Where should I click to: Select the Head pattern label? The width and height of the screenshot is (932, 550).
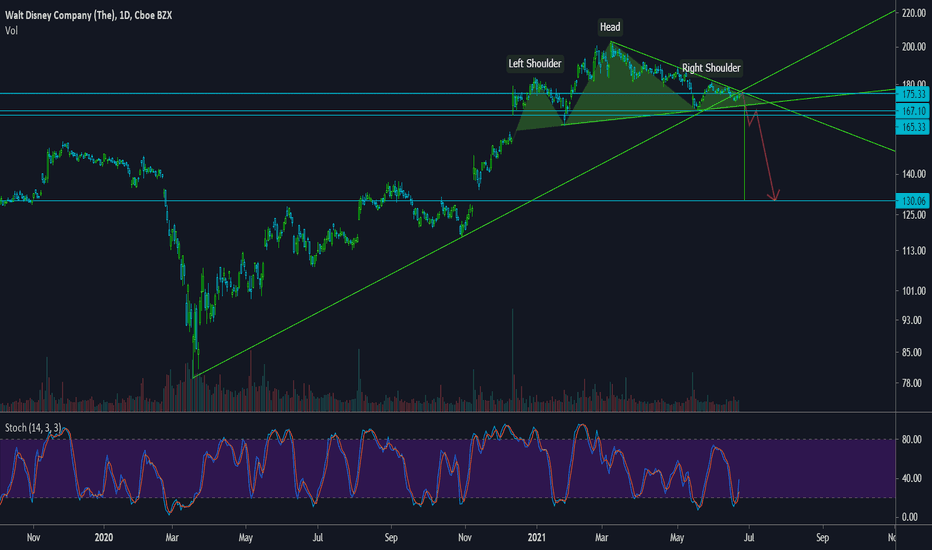point(610,27)
